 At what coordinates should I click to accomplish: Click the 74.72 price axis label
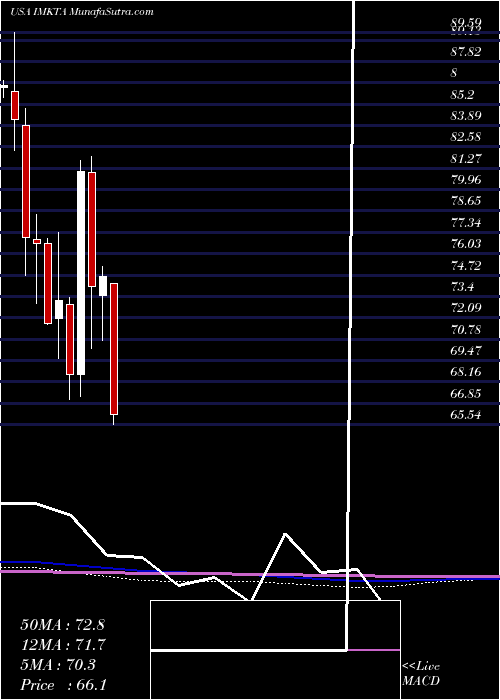466,266
